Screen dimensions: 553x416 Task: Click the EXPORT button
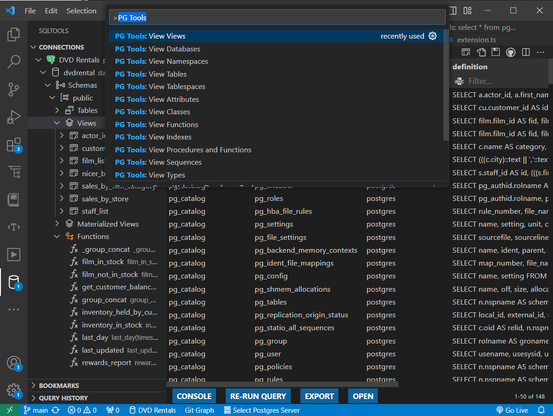click(x=319, y=396)
